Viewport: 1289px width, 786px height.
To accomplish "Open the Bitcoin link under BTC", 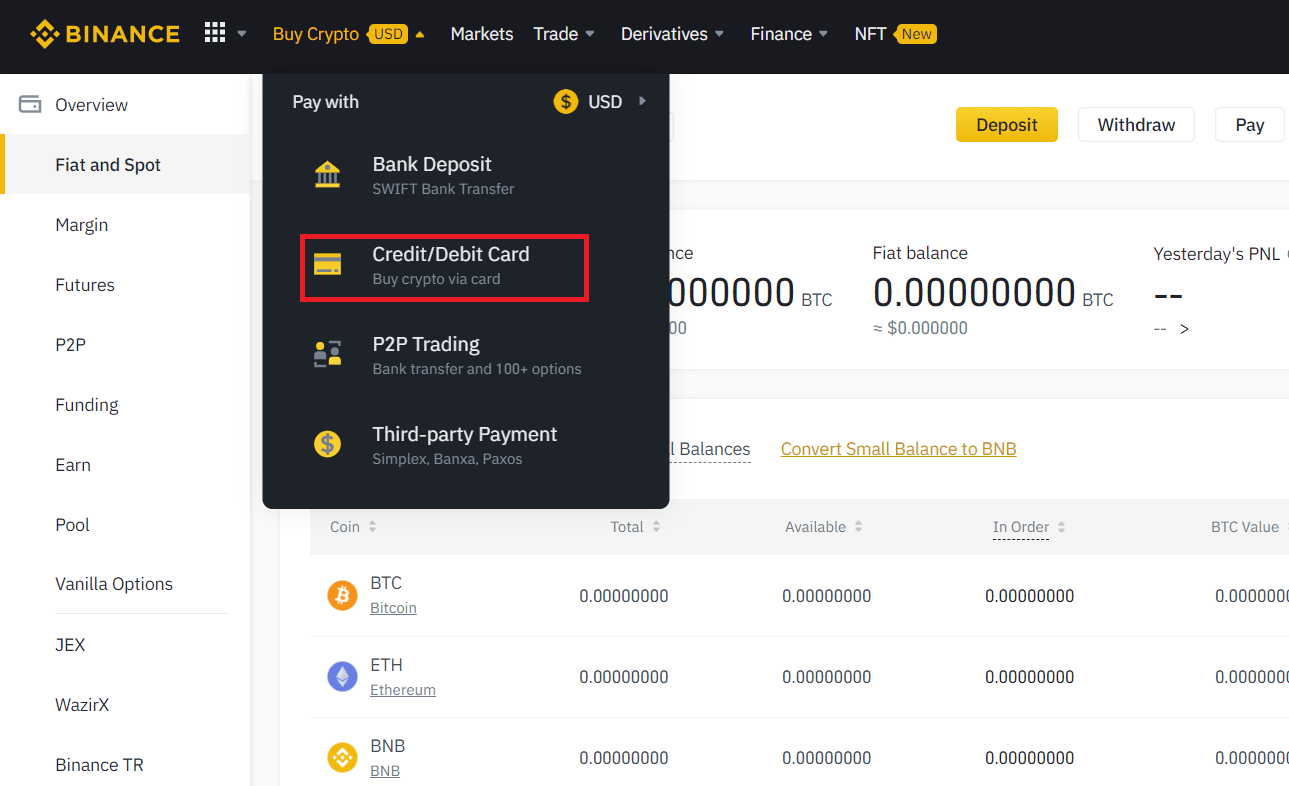I will (393, 608).
